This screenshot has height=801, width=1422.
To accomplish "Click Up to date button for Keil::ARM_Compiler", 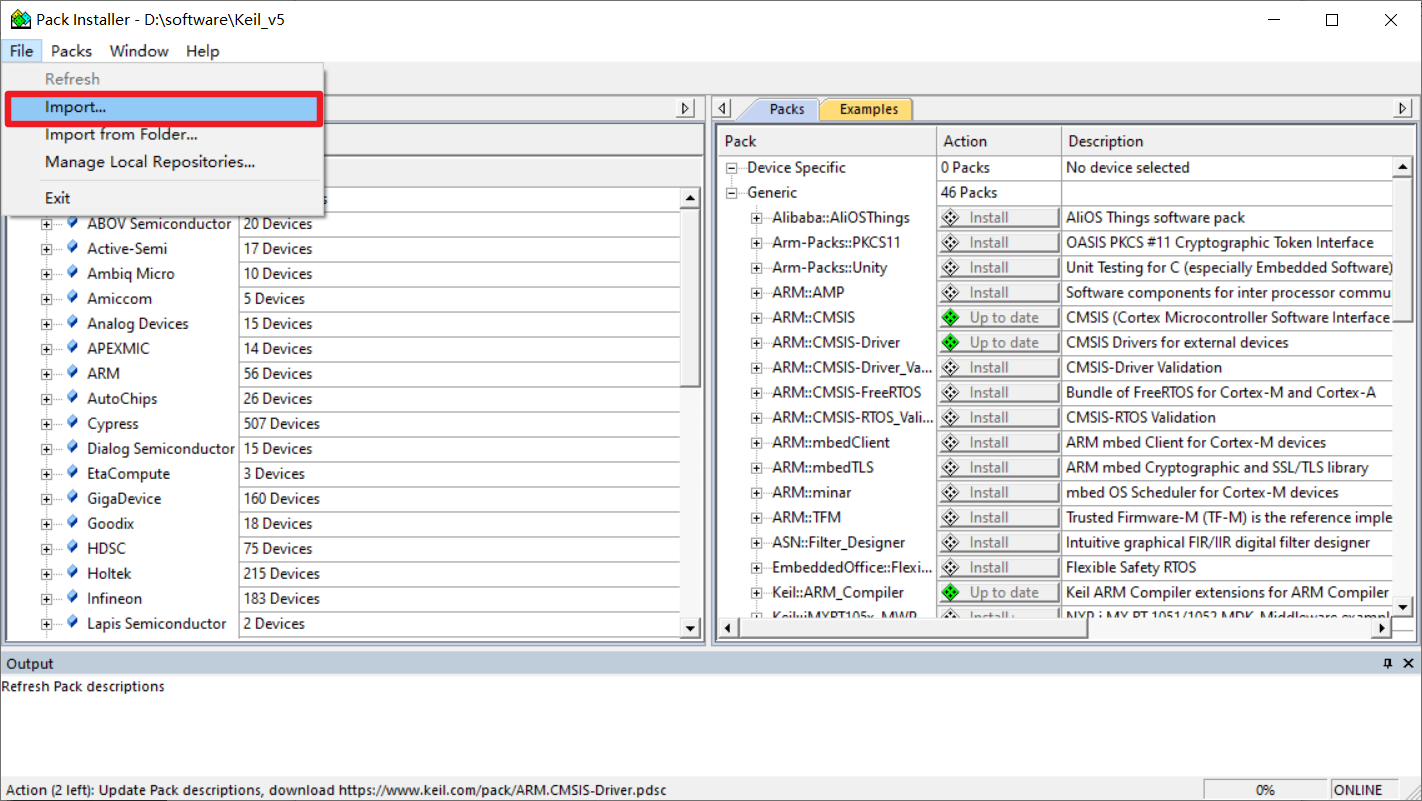I will click(998, 592).
